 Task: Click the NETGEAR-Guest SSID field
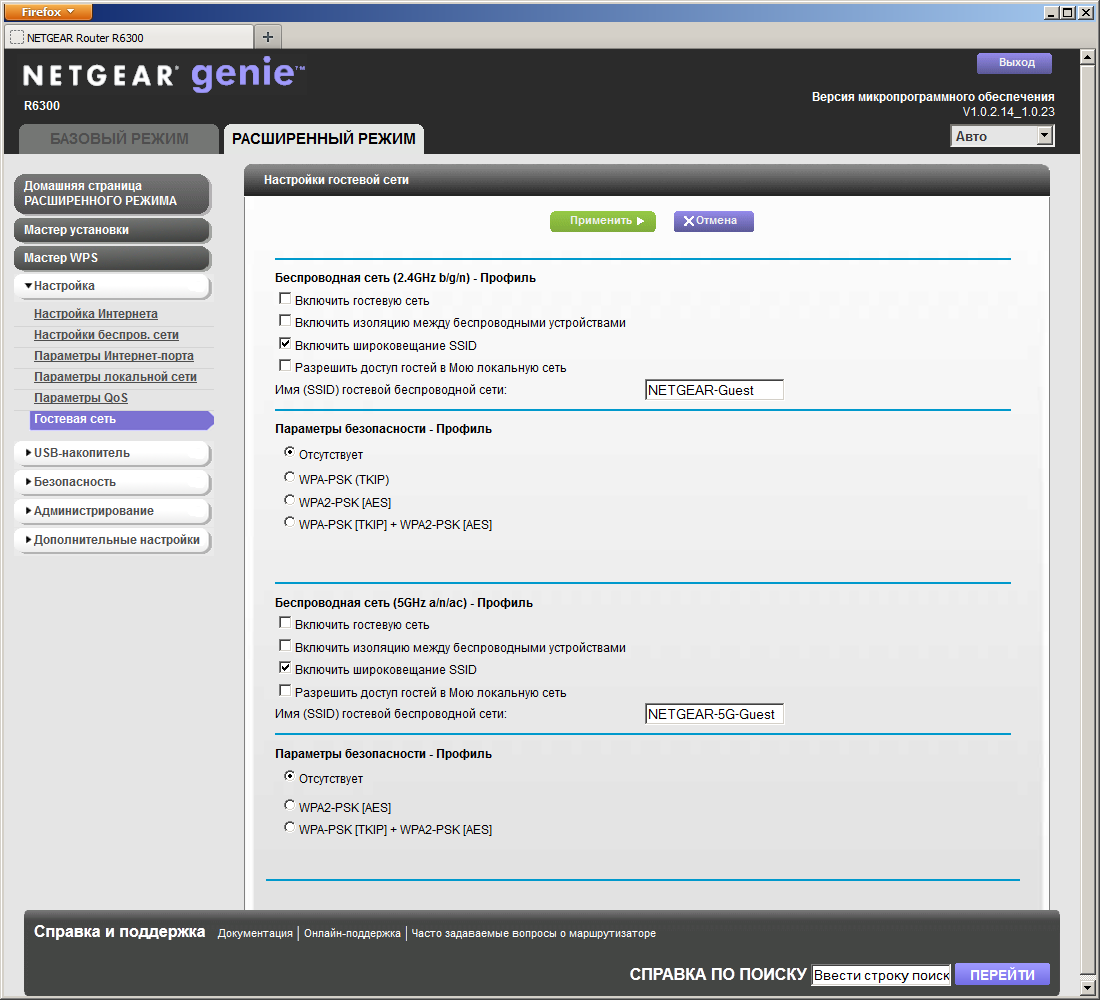coord(713,390)
